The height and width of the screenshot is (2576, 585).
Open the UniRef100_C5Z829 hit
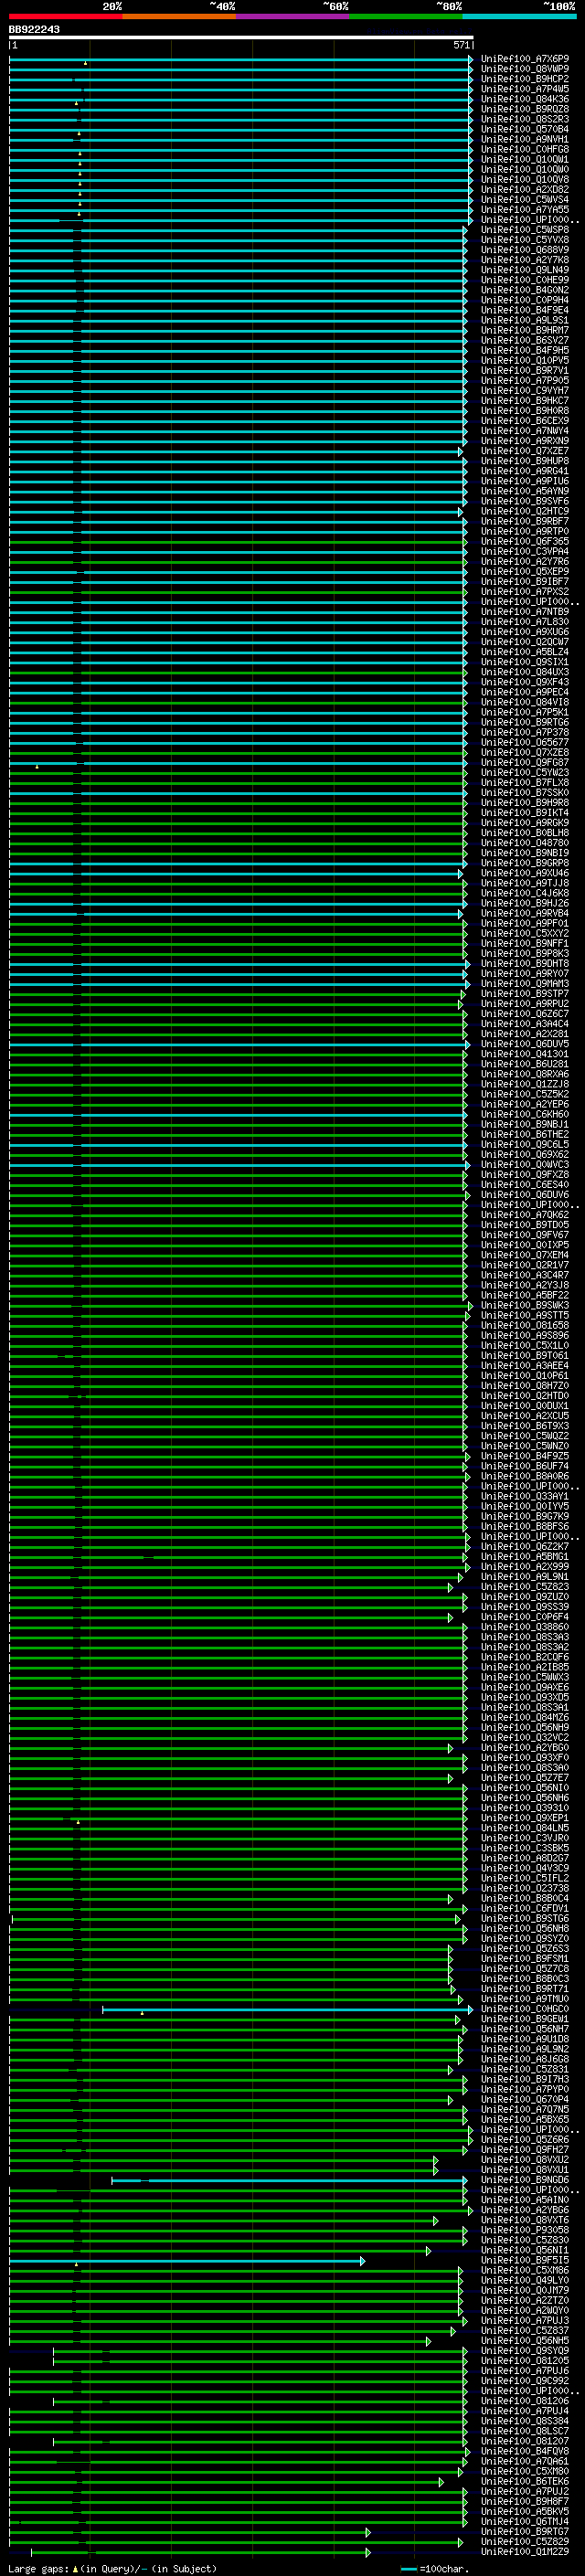(x=524, y=2543)
